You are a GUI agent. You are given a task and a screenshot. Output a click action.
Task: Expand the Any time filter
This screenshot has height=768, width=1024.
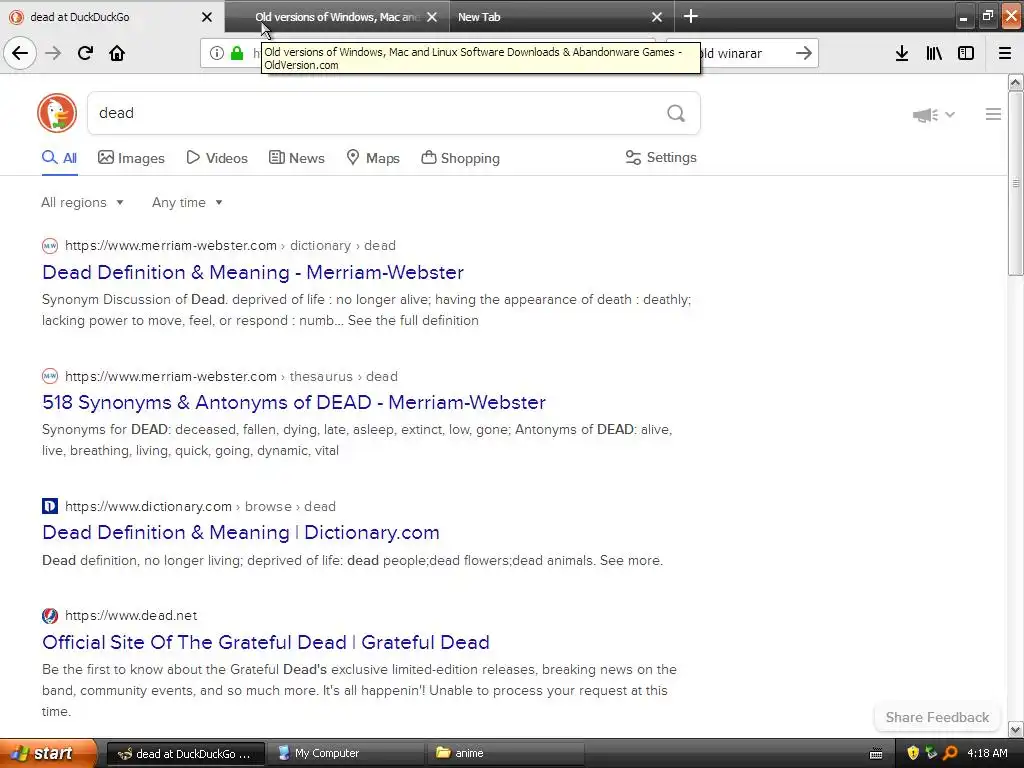pyautogui.click(x=187, y=202)
